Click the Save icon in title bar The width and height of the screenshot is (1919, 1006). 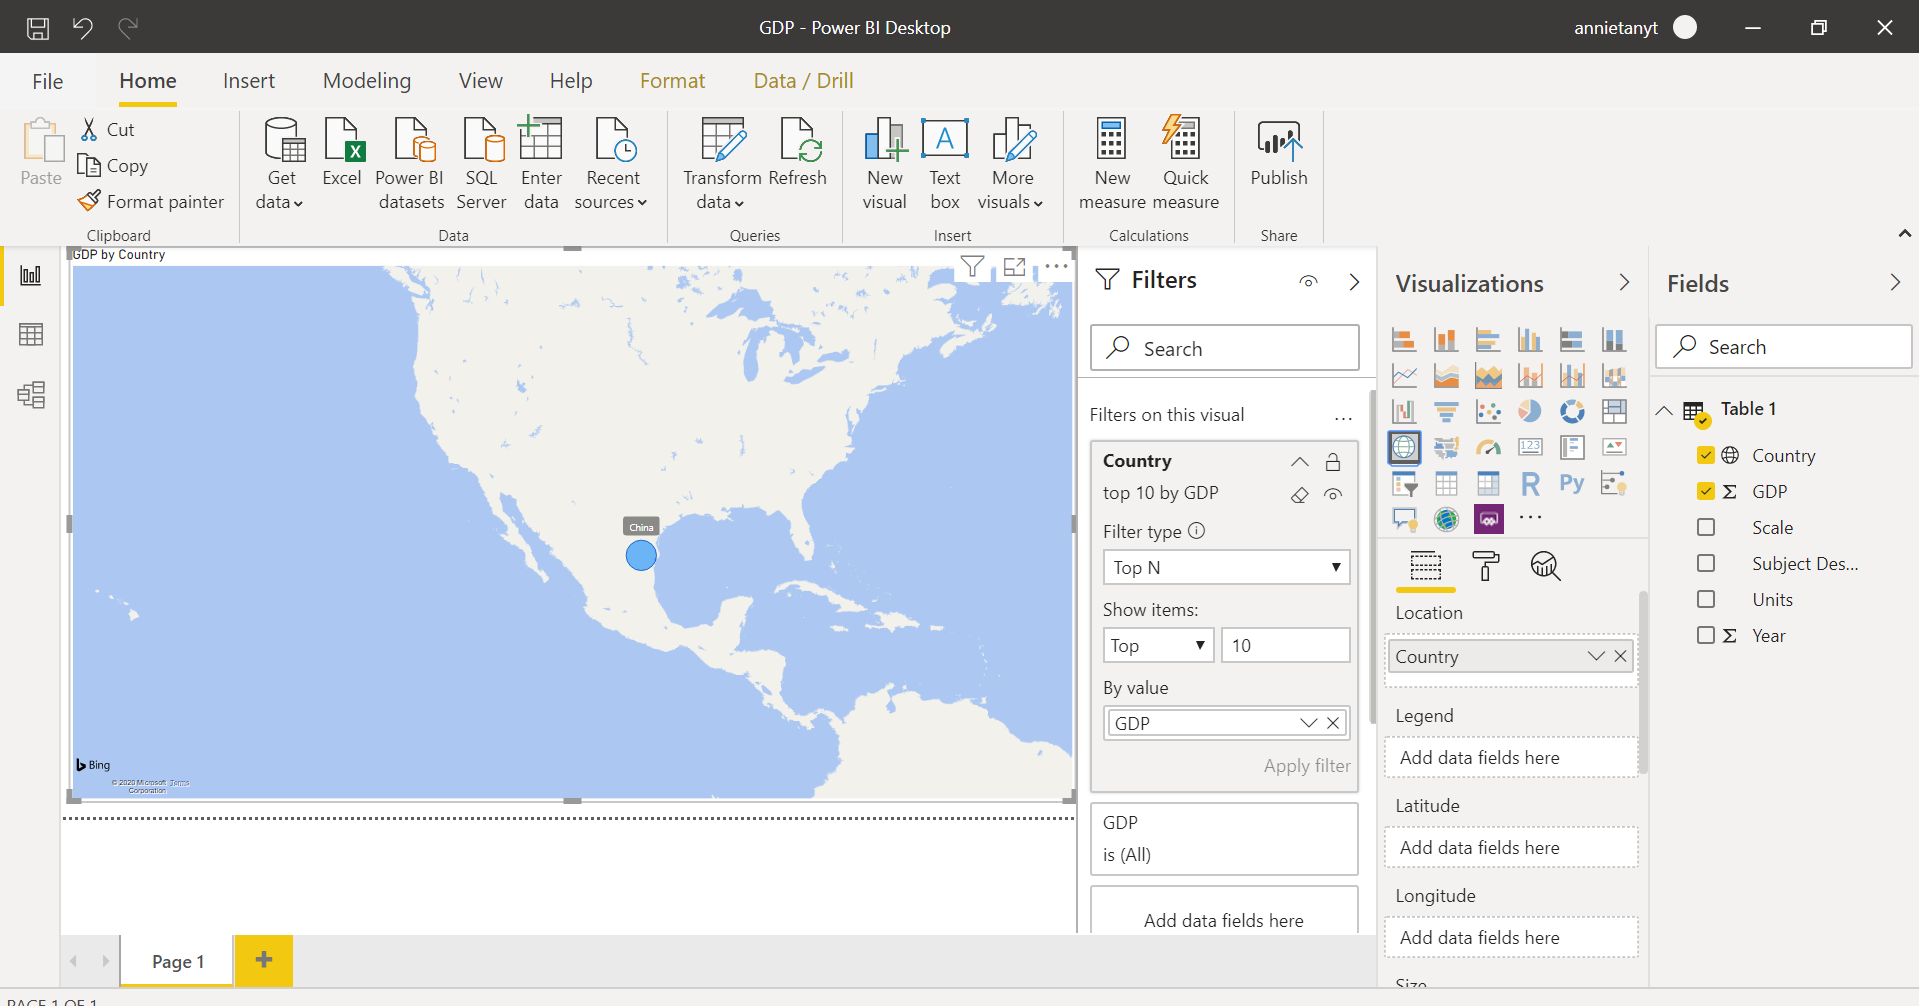coord(38,28)
